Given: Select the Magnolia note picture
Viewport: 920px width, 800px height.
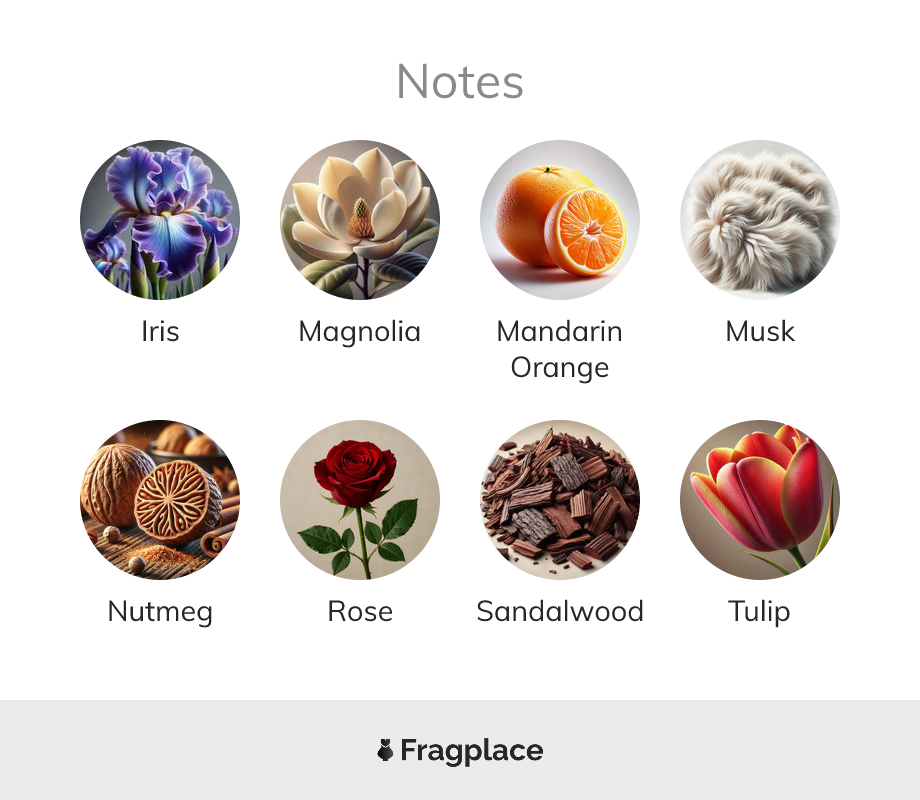Looking at the screenshot, I should point(360,220).
